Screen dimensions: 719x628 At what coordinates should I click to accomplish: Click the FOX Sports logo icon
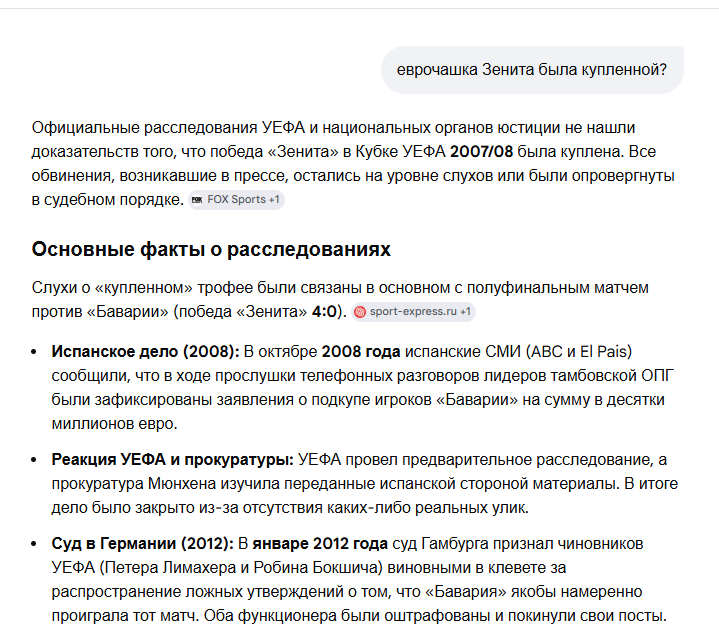(197, 200)
